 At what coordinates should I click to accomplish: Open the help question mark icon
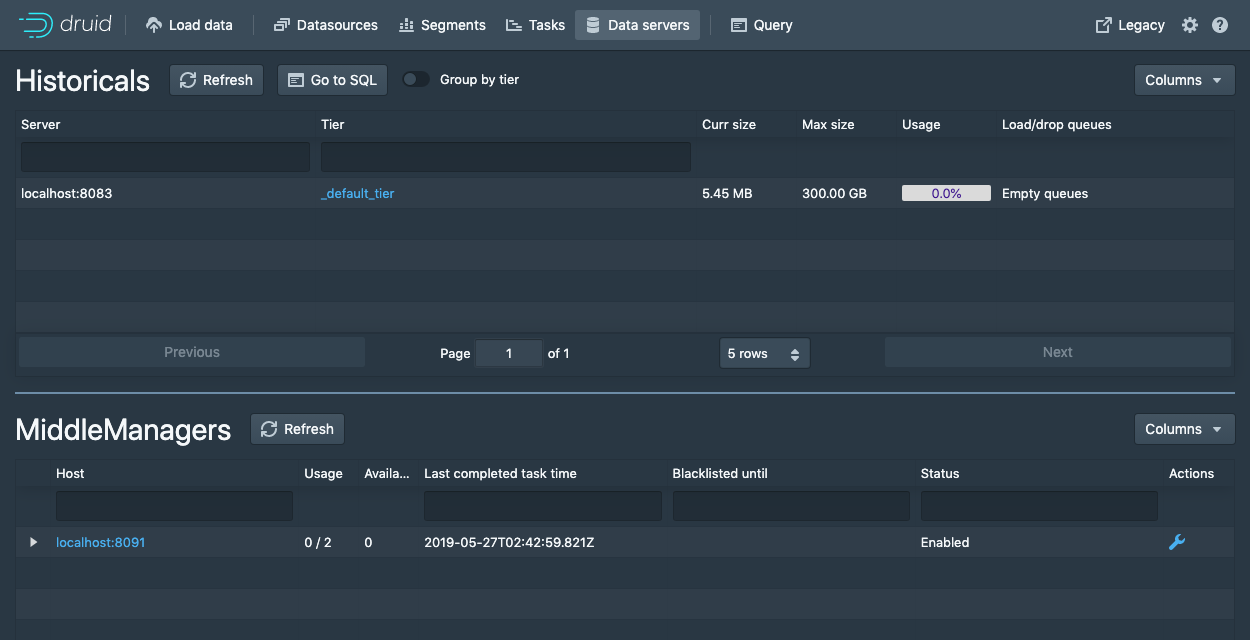tap(1220, 25)
